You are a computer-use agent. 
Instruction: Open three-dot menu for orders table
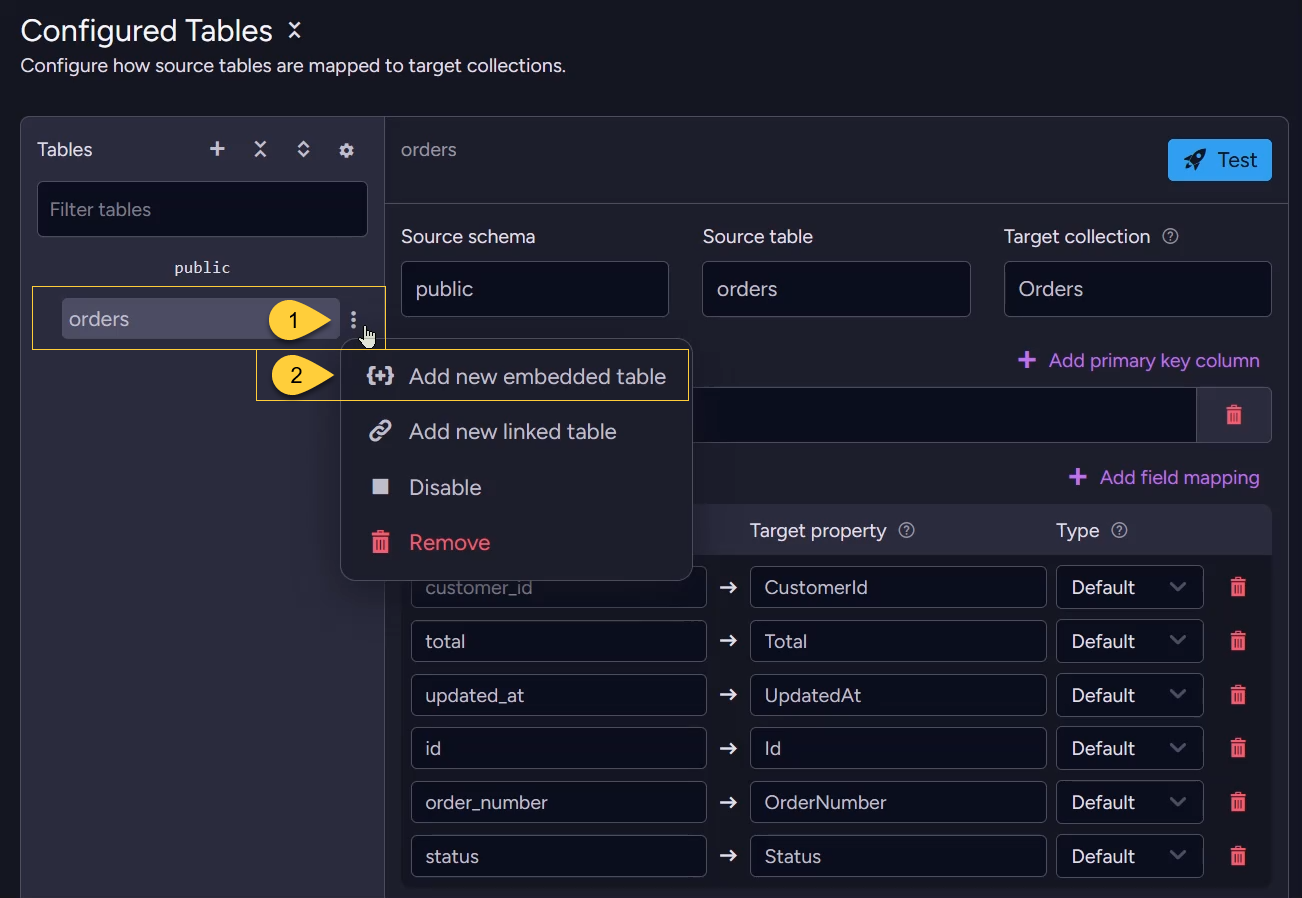point(353,319)
